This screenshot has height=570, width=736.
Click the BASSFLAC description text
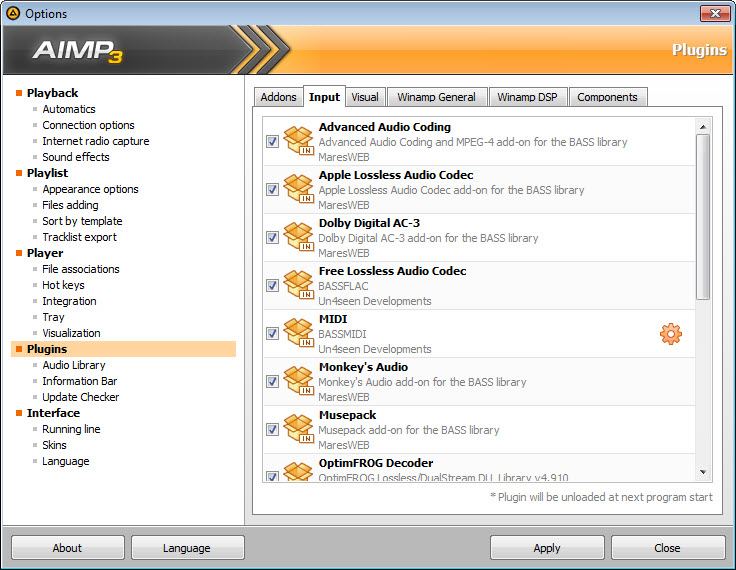pos(343,286)
